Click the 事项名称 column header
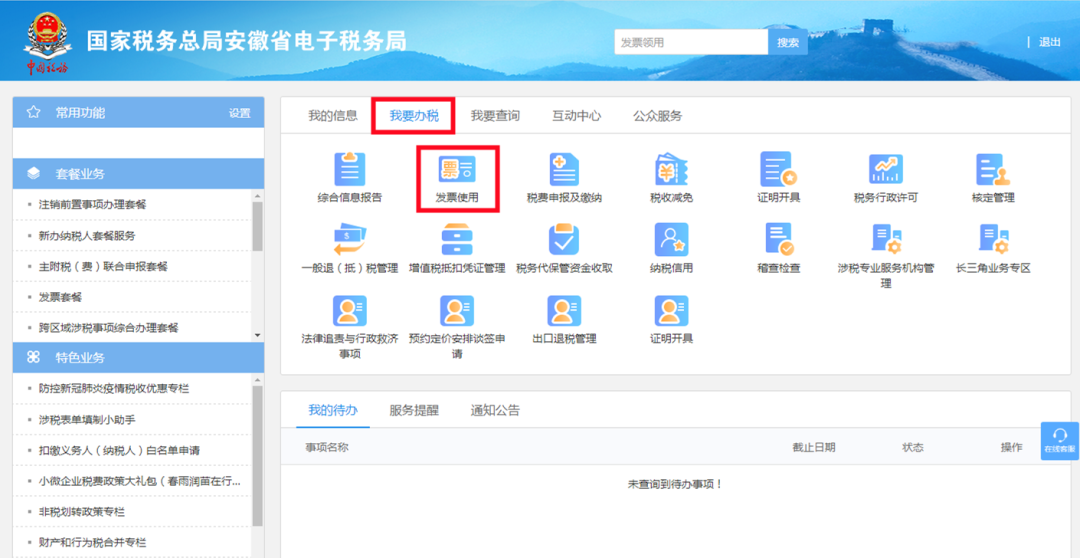The width and height of the screenshot is (1080, 558). (327, 448)
